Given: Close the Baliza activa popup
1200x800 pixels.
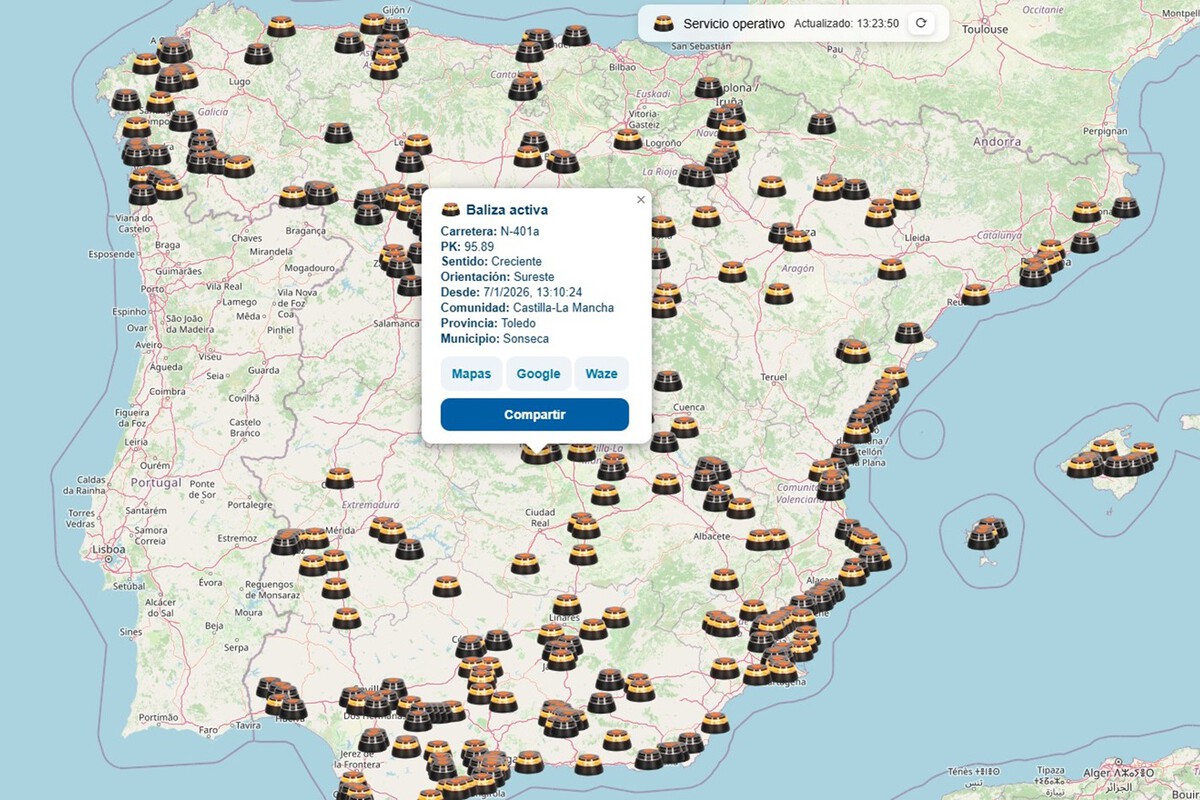Looking at the screenshot, I should [641, 200].
